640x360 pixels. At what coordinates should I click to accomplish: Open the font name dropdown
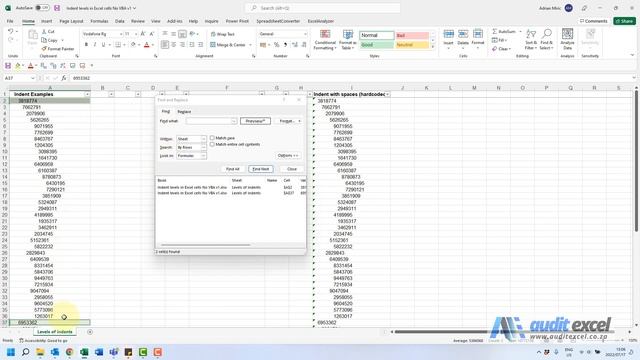tap(121, 34)
